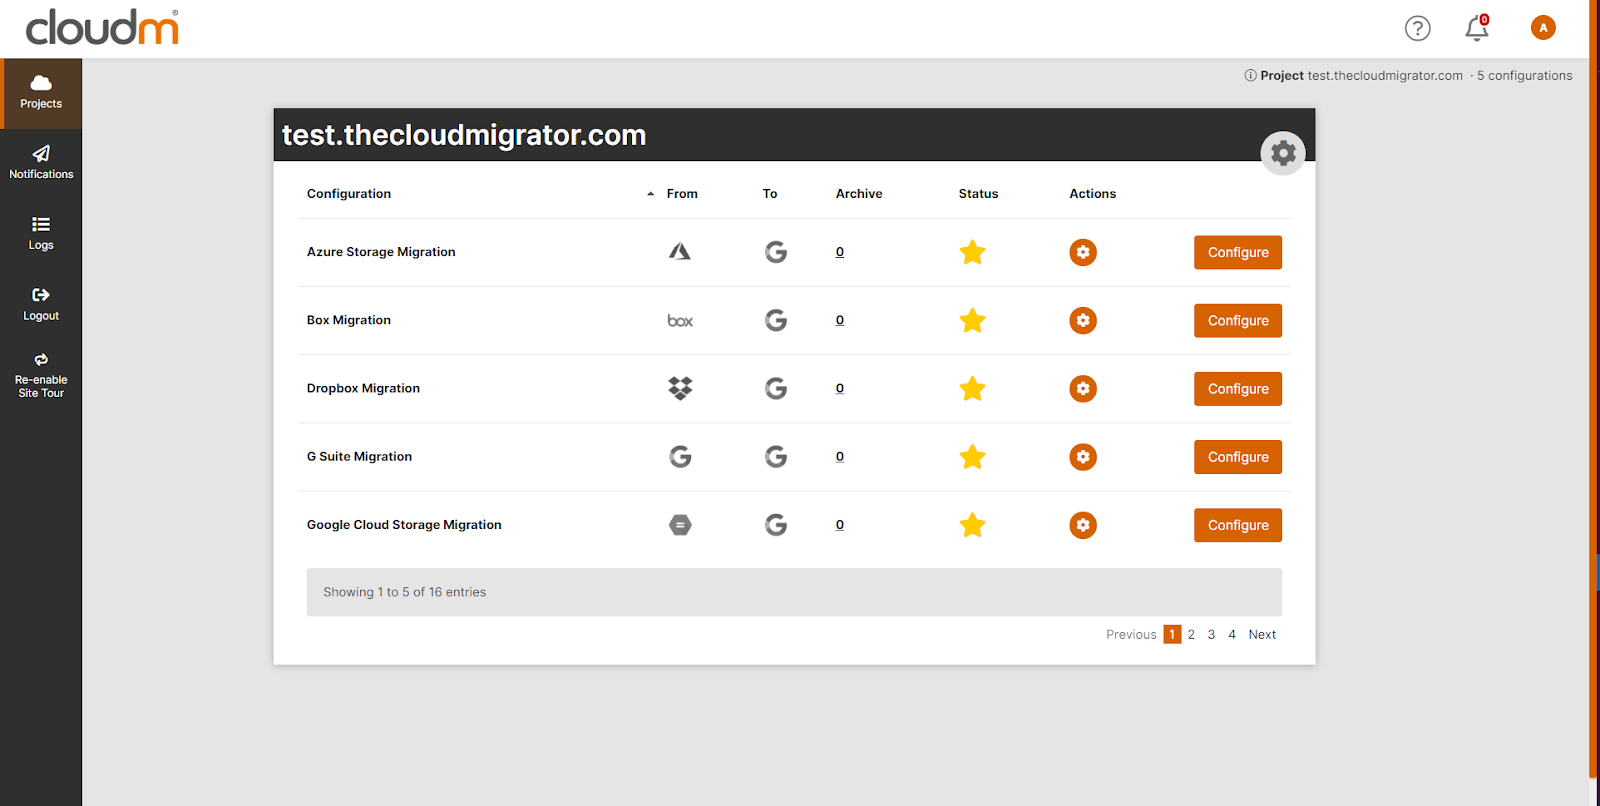Click Google Cloud Storage To Google icon

click(x=776, y=525)
